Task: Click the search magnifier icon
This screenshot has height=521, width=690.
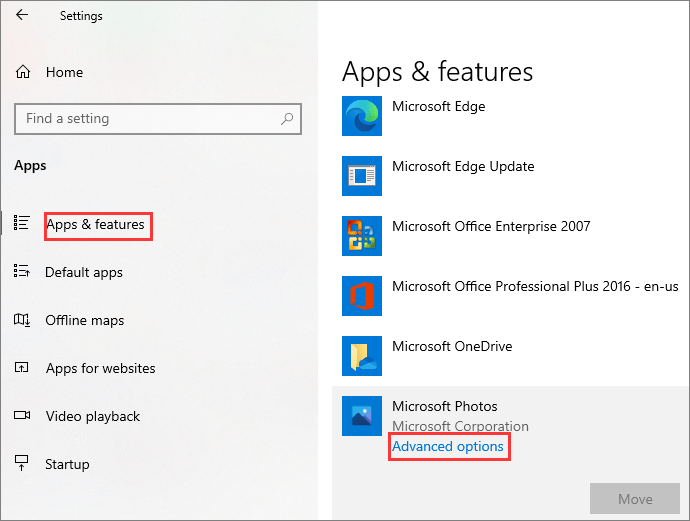Action: click(287, 119)
